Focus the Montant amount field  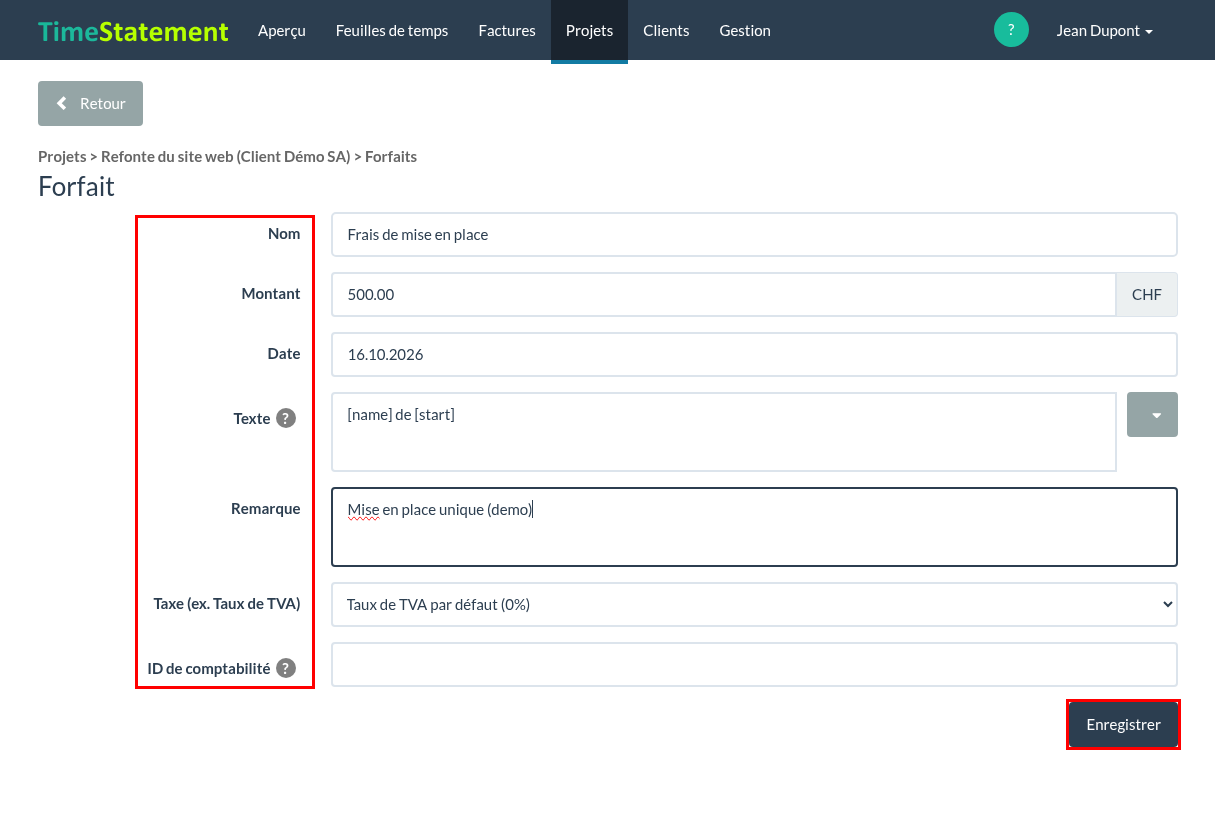click(723, 294)
